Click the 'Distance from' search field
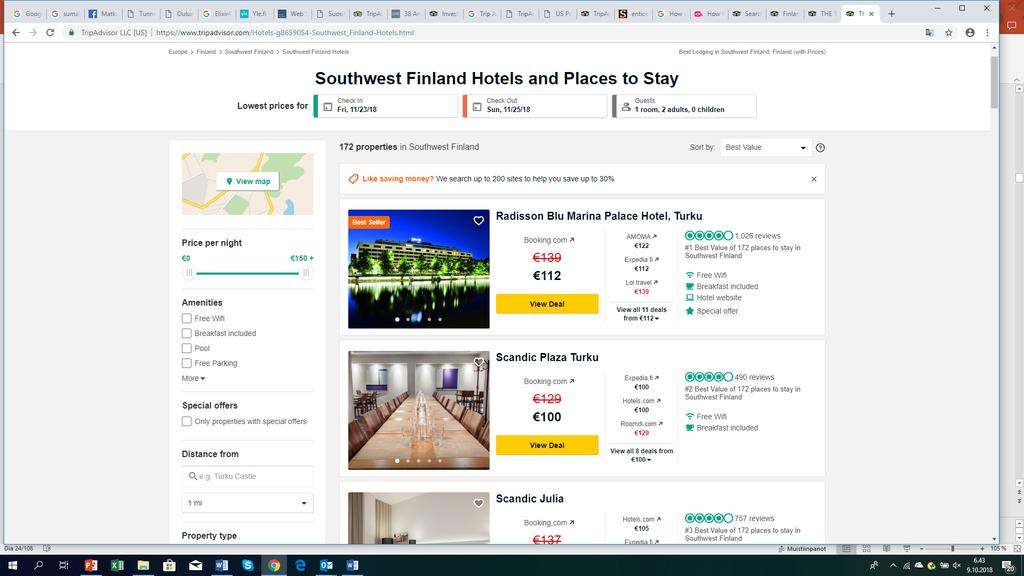The image size is (1024, 576). pyautogui.click(x=248, y=477)
